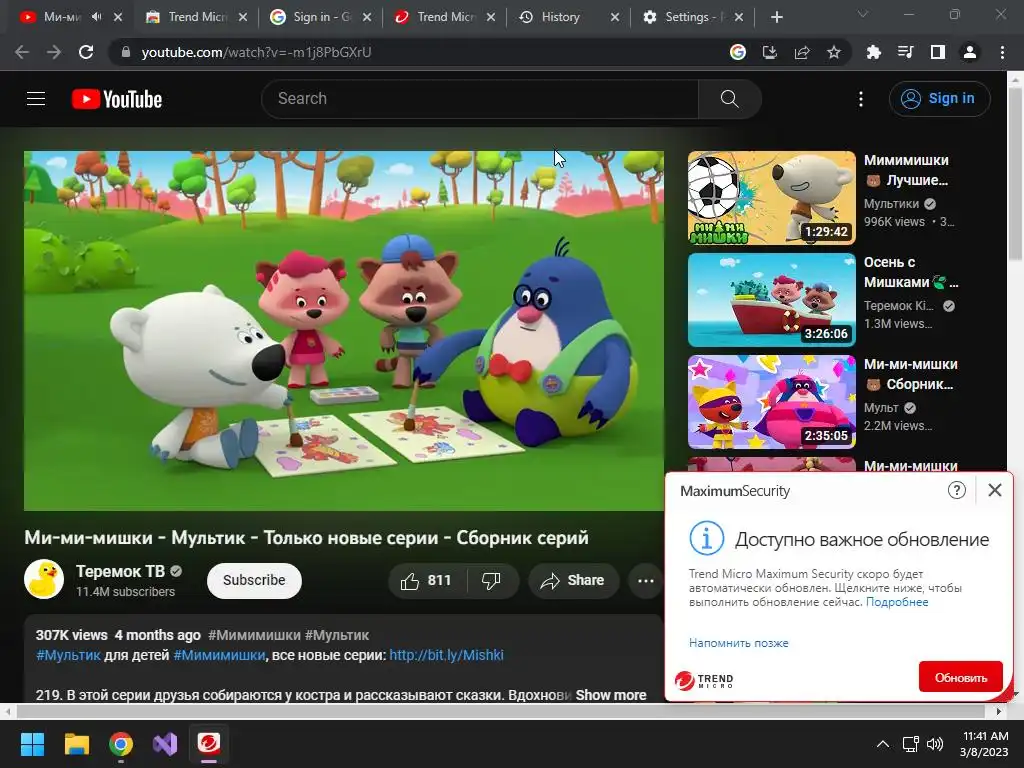The image size is (1024, 768).
Task: Click the video player frame
Action: tap(344, 330)
